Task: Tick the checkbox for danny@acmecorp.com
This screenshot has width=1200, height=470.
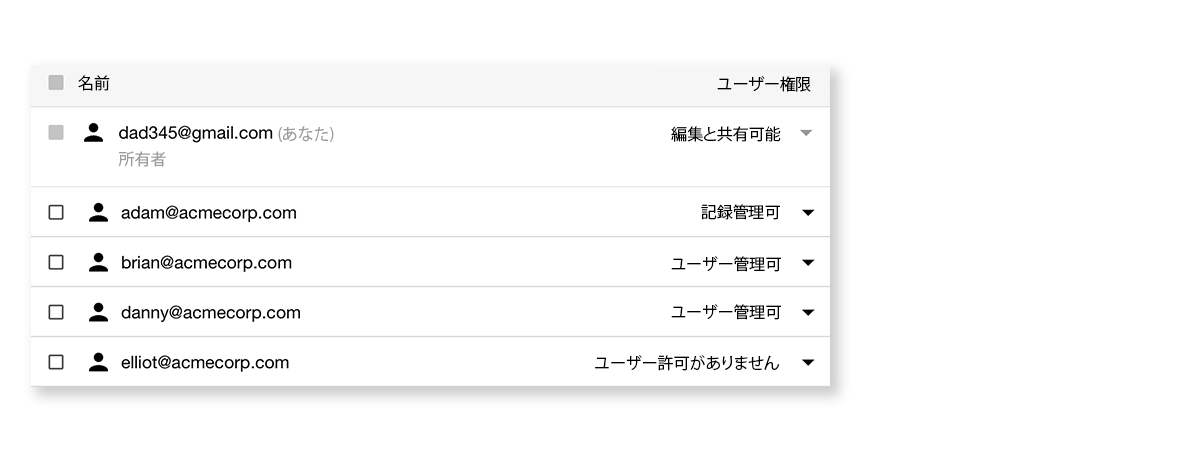Action: click(56, 312)
